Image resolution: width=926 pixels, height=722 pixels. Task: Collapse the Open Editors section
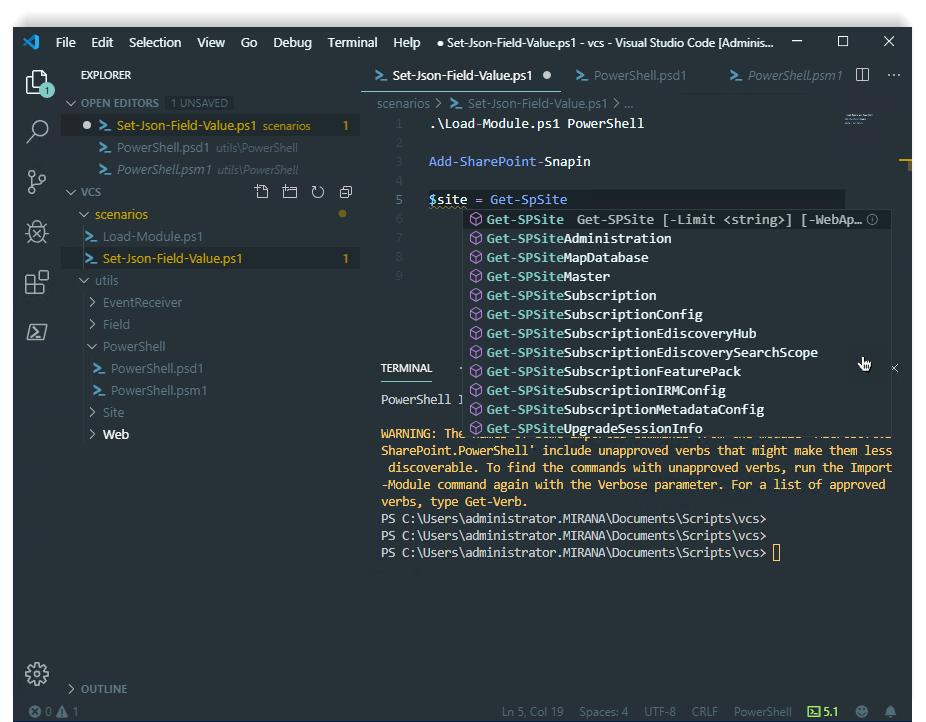[x=119, y=103]
